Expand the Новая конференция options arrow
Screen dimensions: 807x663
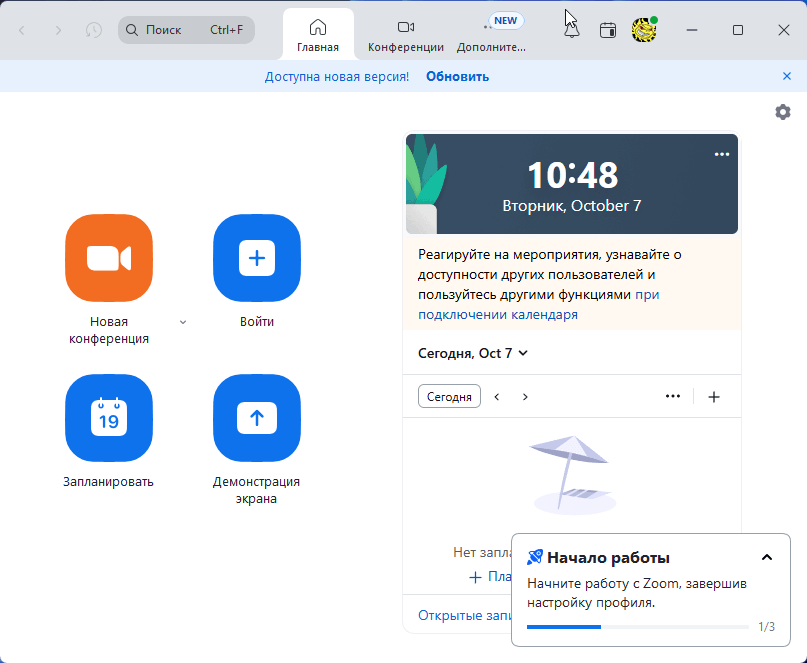(x=182, y=322)
